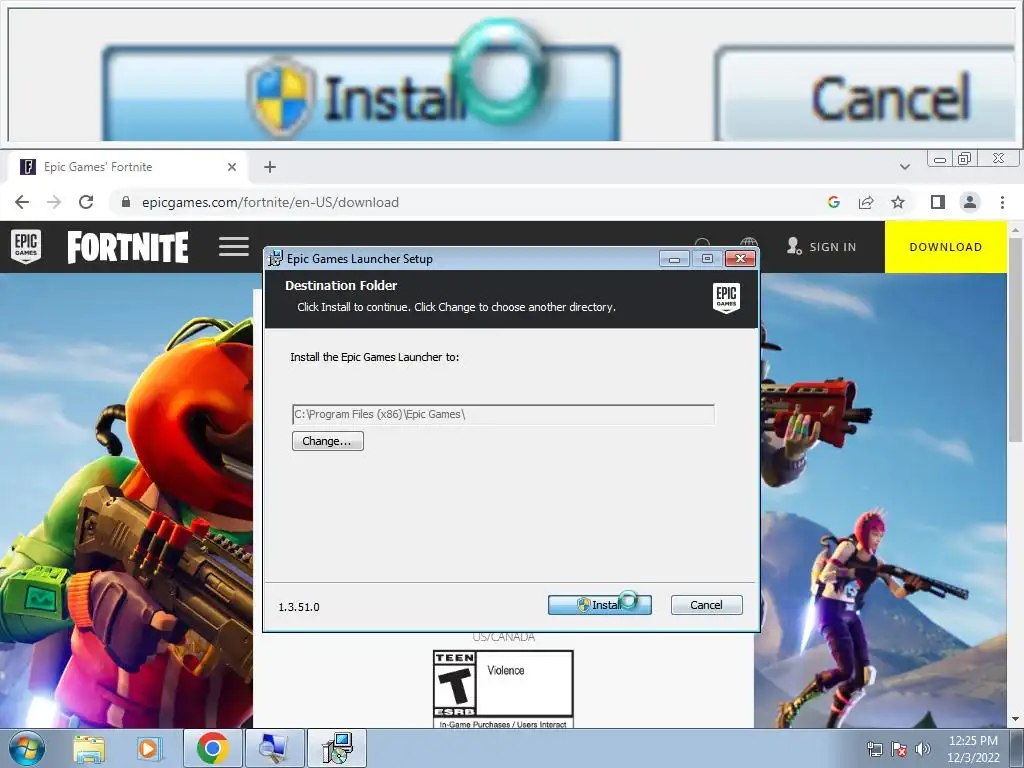Click 'Install the Epic Games Launcher to:' text
Image resolution: width=1024 pixels, height=768 pixels.
coord(375,357)
